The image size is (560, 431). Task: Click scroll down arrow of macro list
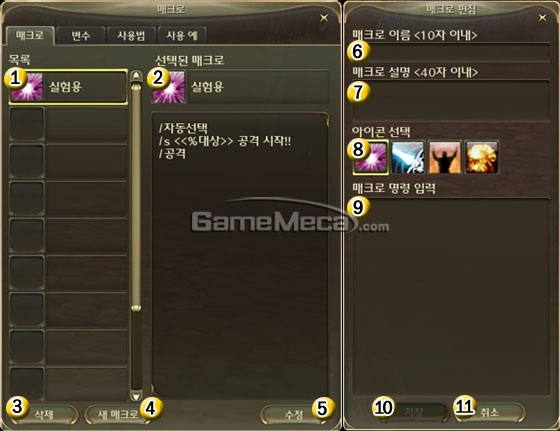point(136,395)
